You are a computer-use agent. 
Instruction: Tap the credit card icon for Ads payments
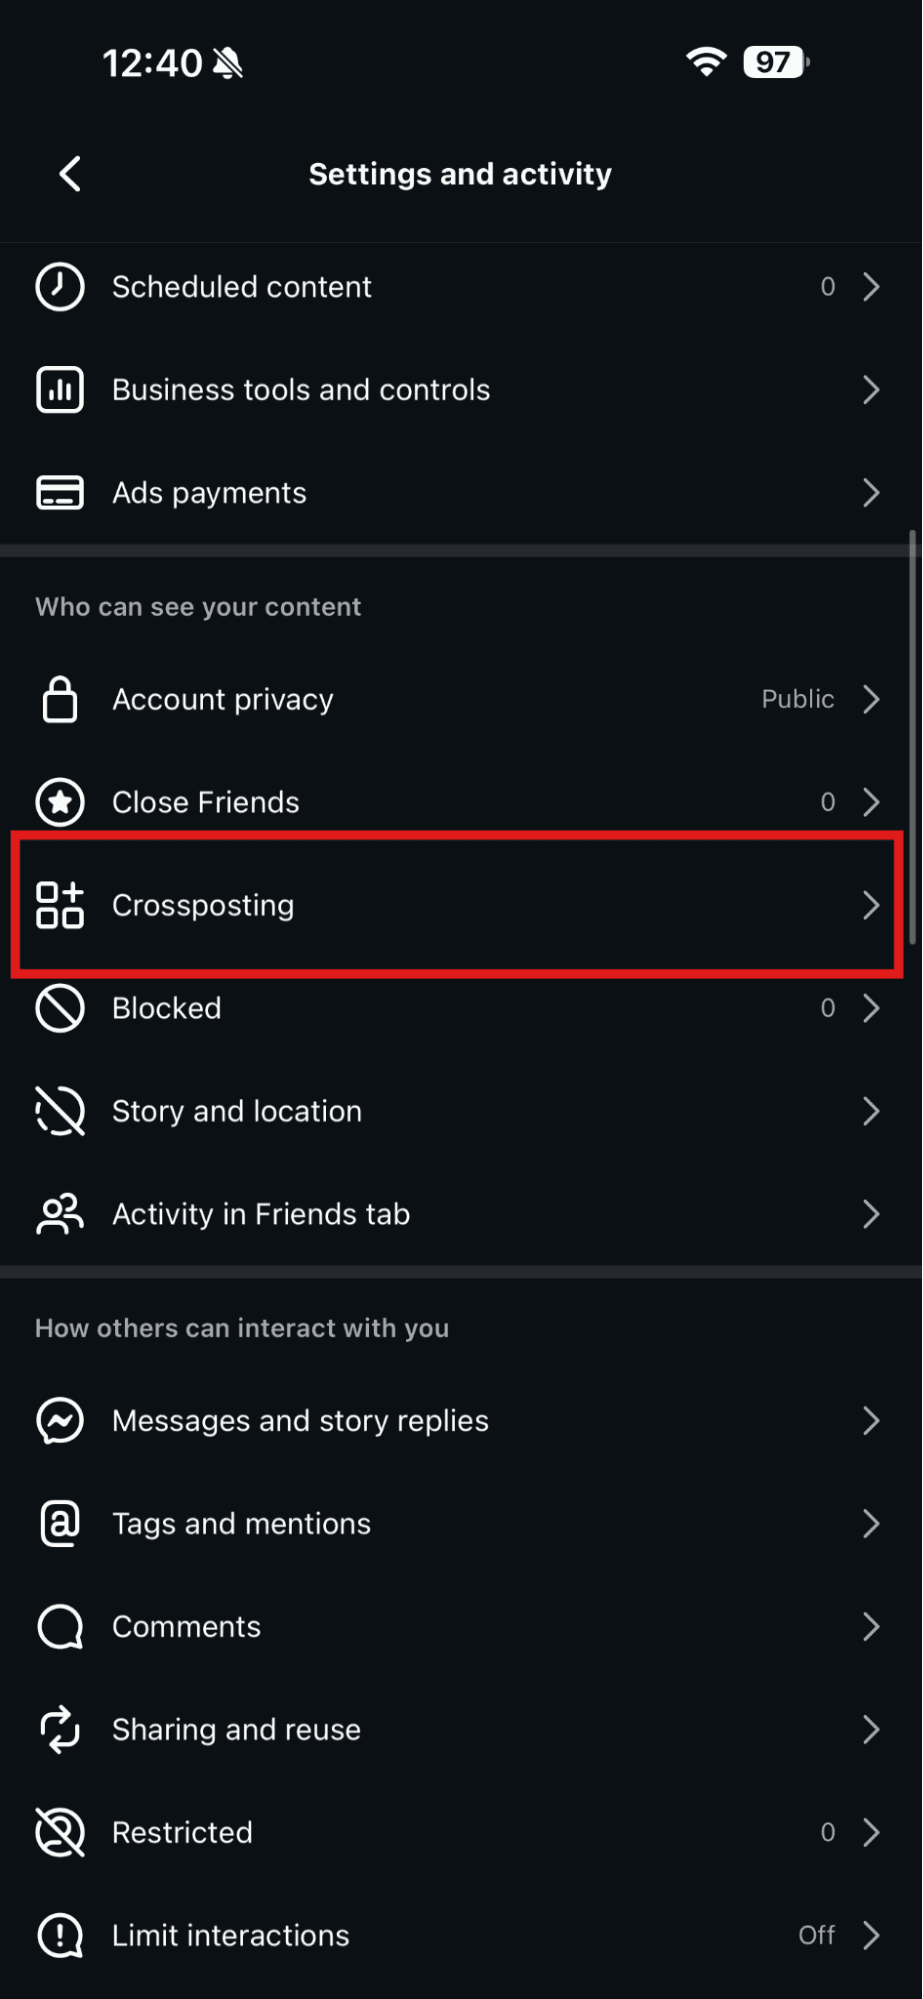click(x=59, y=492)
